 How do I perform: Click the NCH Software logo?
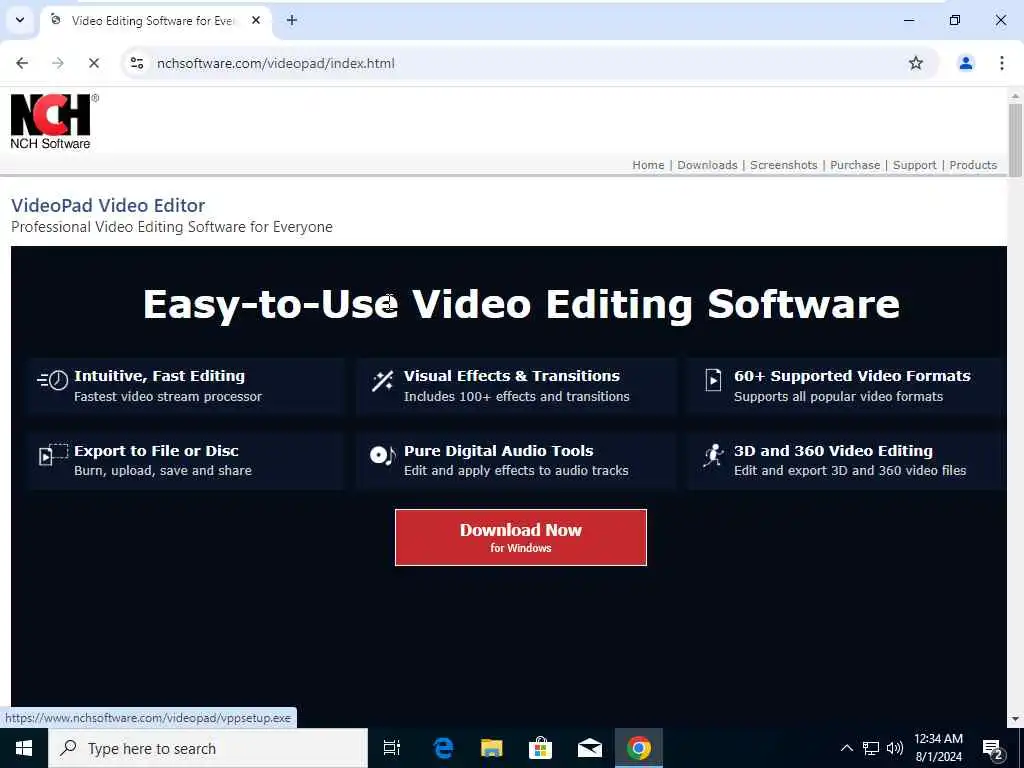coord(54,121)
